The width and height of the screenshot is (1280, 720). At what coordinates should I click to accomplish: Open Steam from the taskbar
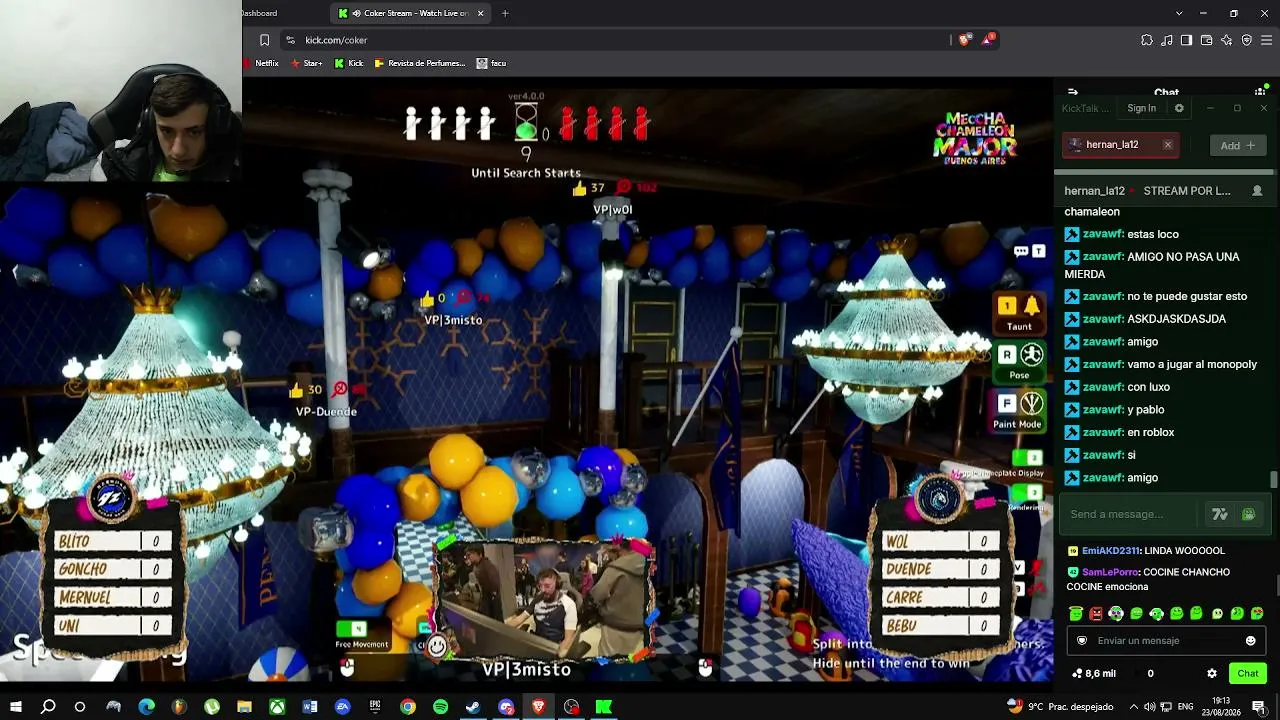click(x=473, y=707)
